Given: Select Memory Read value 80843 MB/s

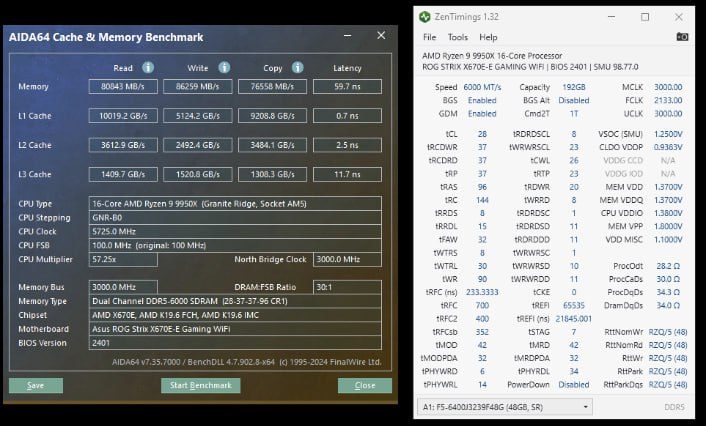Looking at the screenshot, I should tap(123, 87).
